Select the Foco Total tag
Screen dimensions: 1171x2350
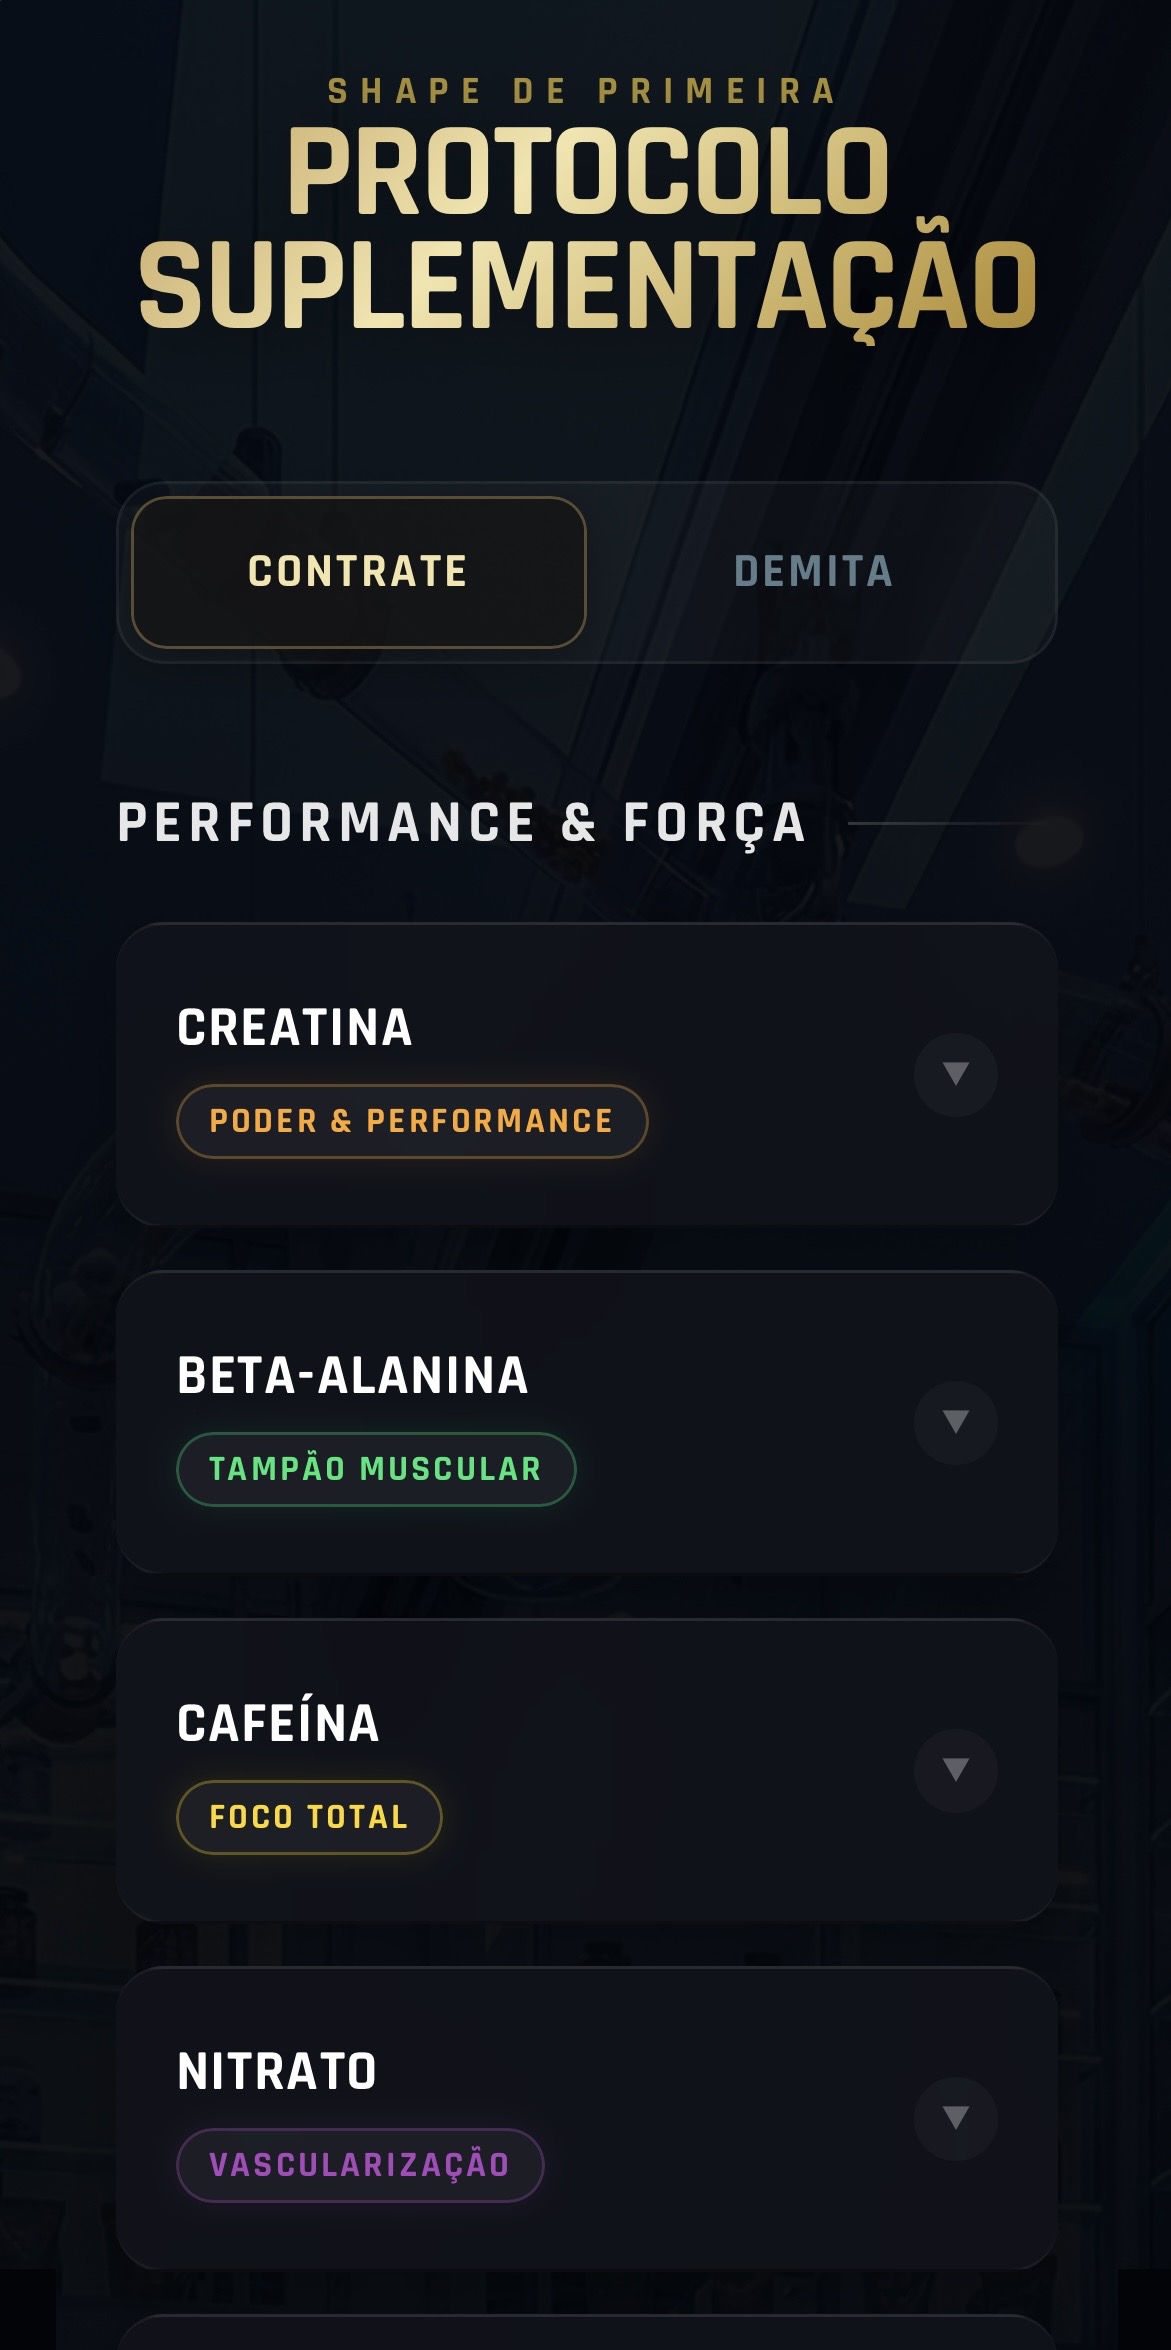[309, 1817]
